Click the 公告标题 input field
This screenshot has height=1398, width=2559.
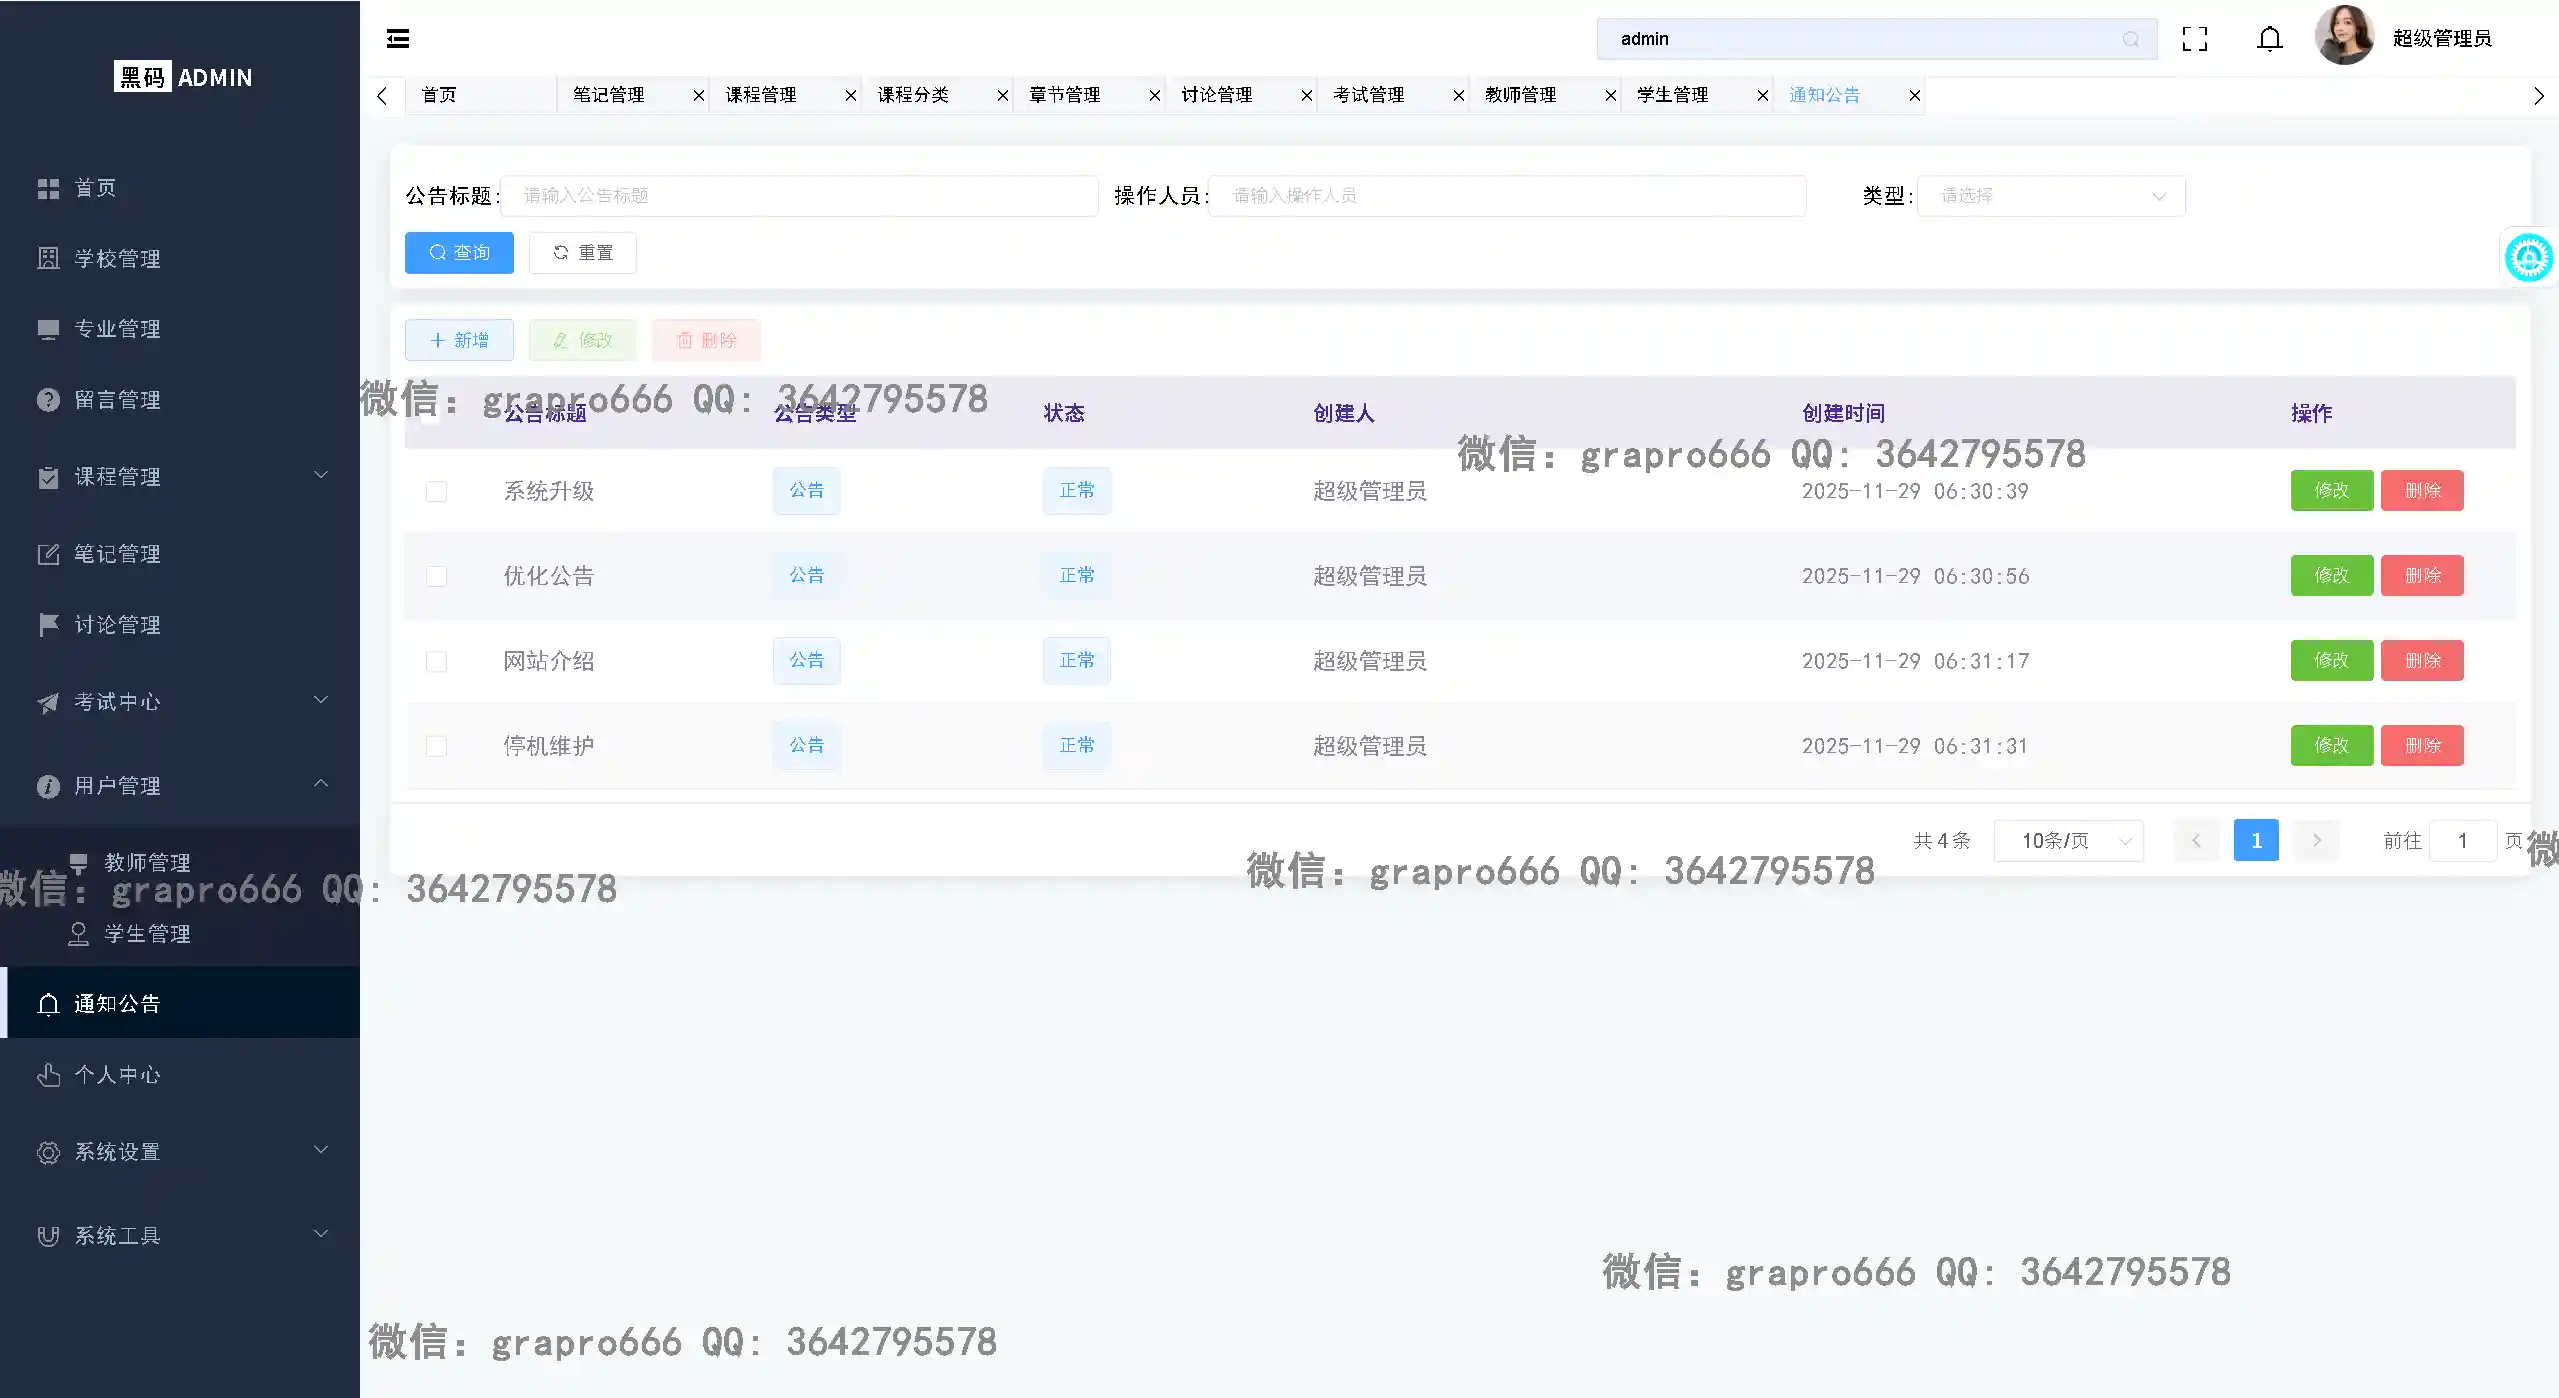[x=798, y=196]
